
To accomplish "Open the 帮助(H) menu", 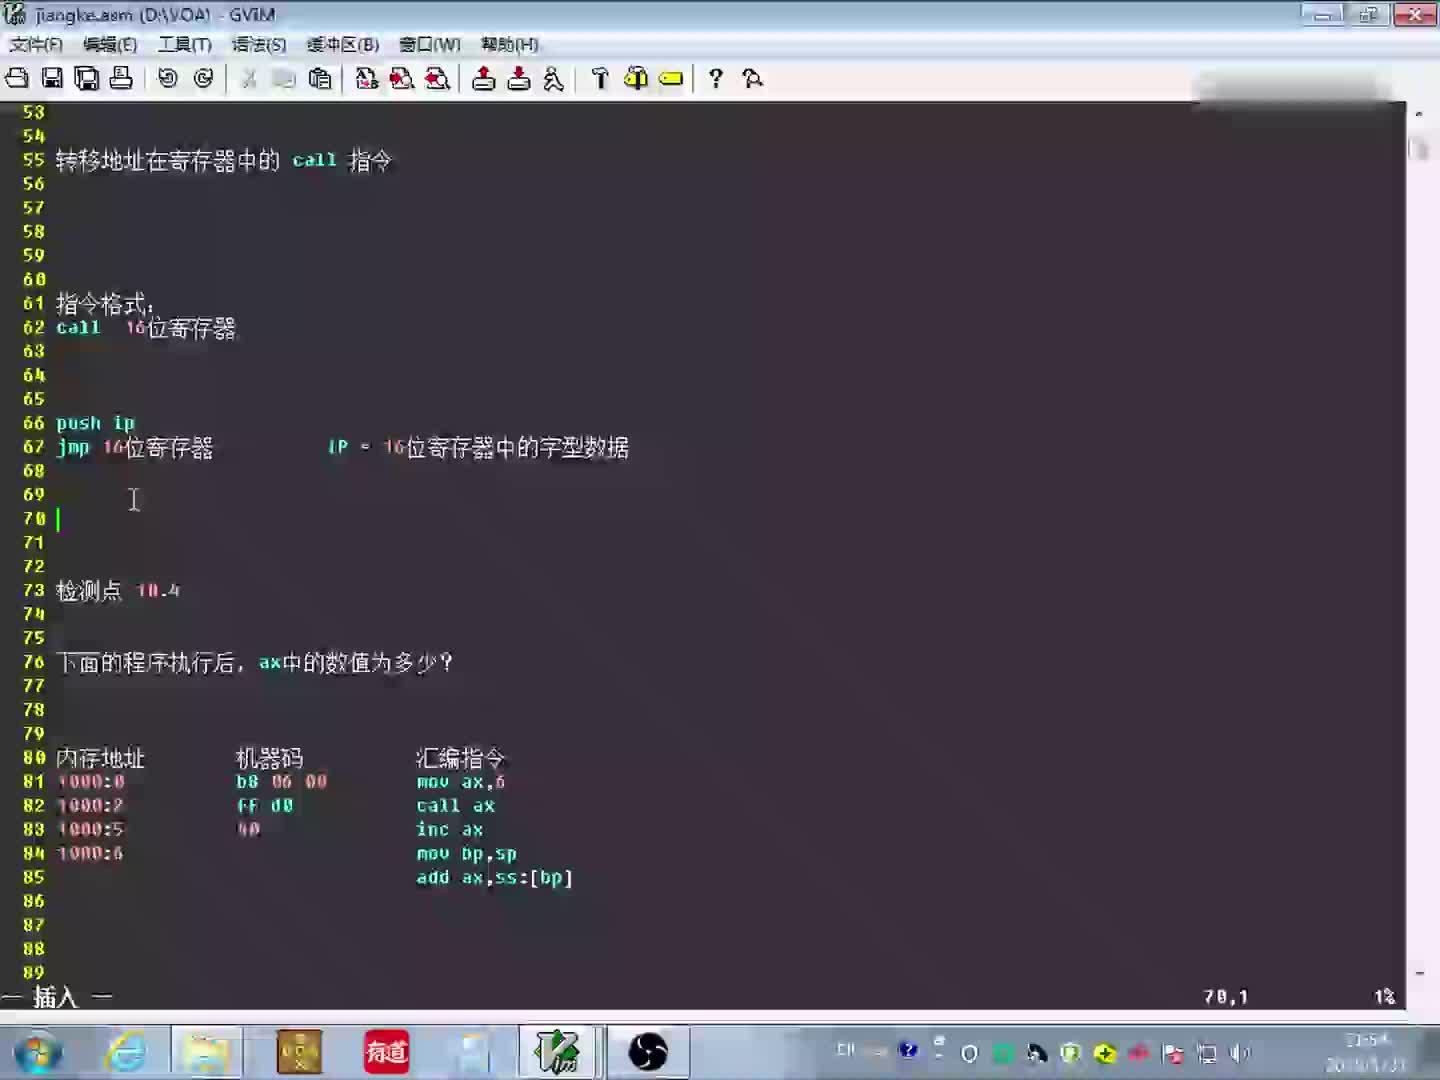I will click(510, 45).
